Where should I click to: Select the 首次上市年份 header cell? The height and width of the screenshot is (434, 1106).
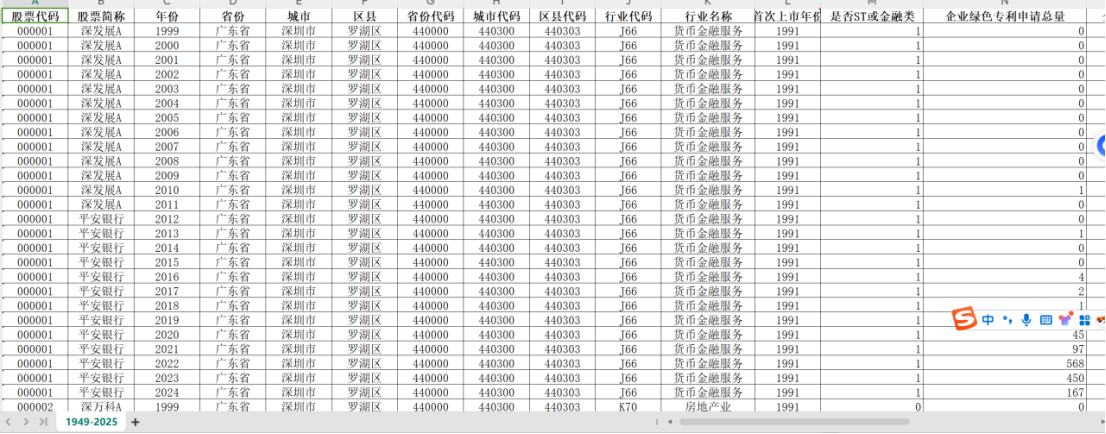[x=787, y=16]
